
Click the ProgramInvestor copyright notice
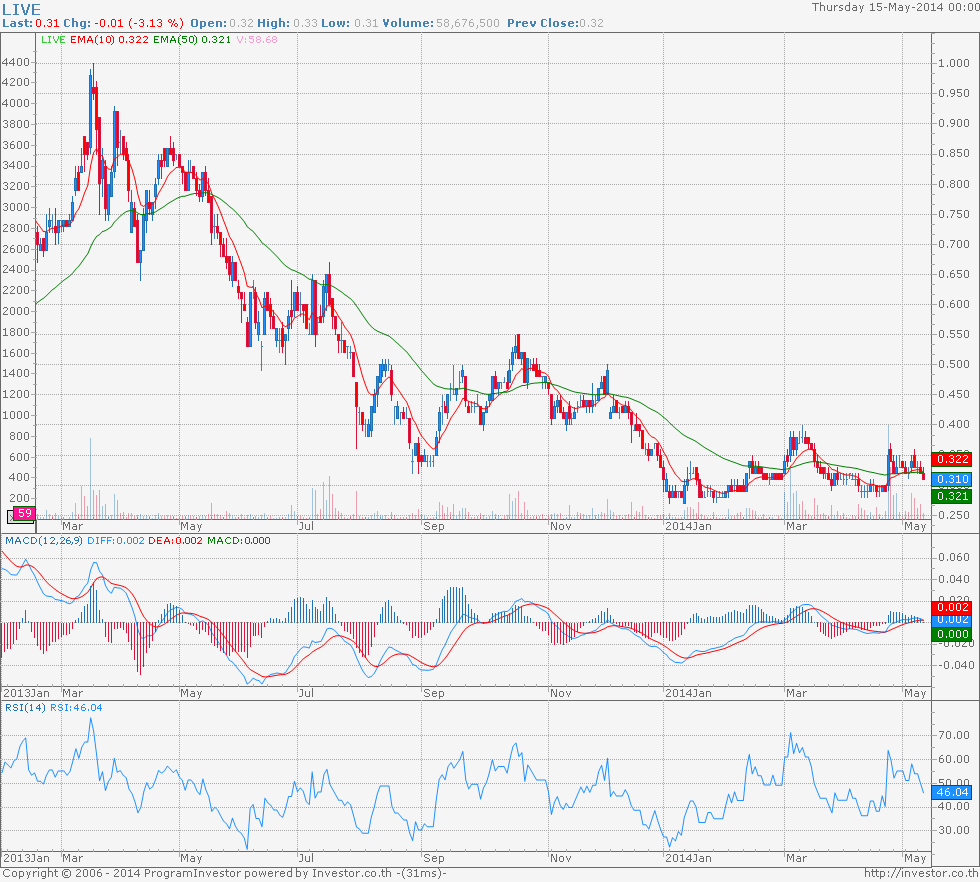tap(224, 873)
